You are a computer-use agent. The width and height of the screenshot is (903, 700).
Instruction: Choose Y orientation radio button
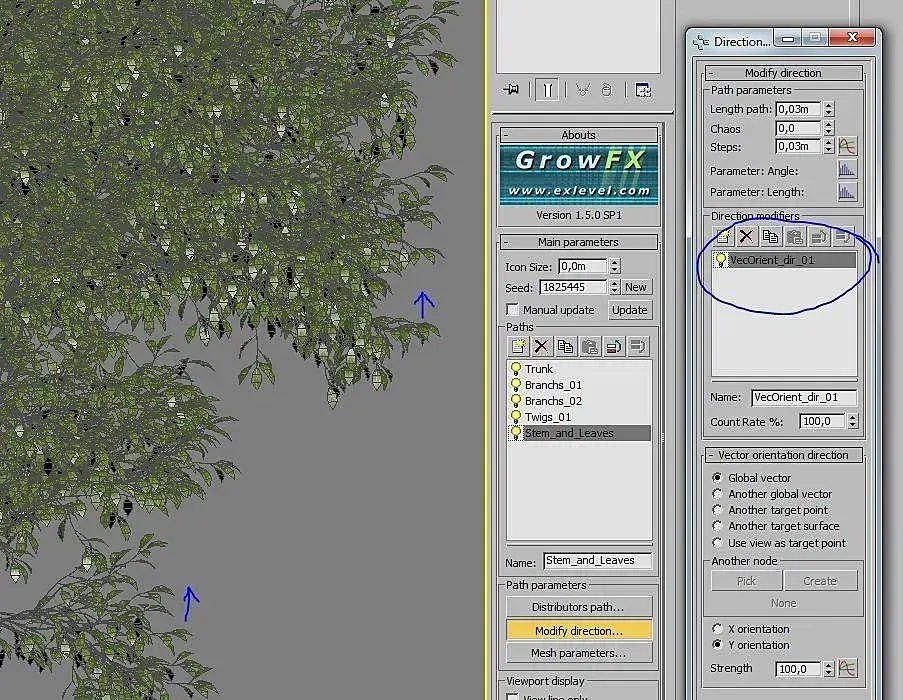point(717,645)
